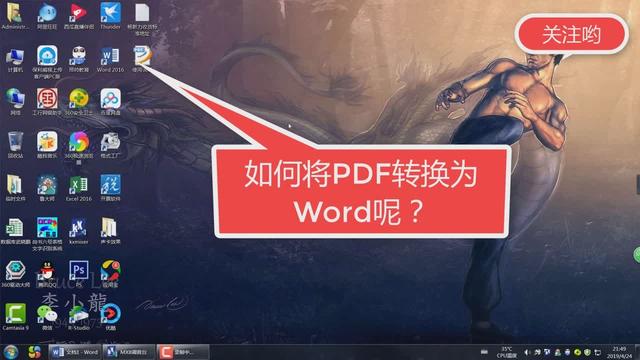Screen dimensions: 640x360
Task: Open the Windows Start menu orb
Action: coord(11,352)
